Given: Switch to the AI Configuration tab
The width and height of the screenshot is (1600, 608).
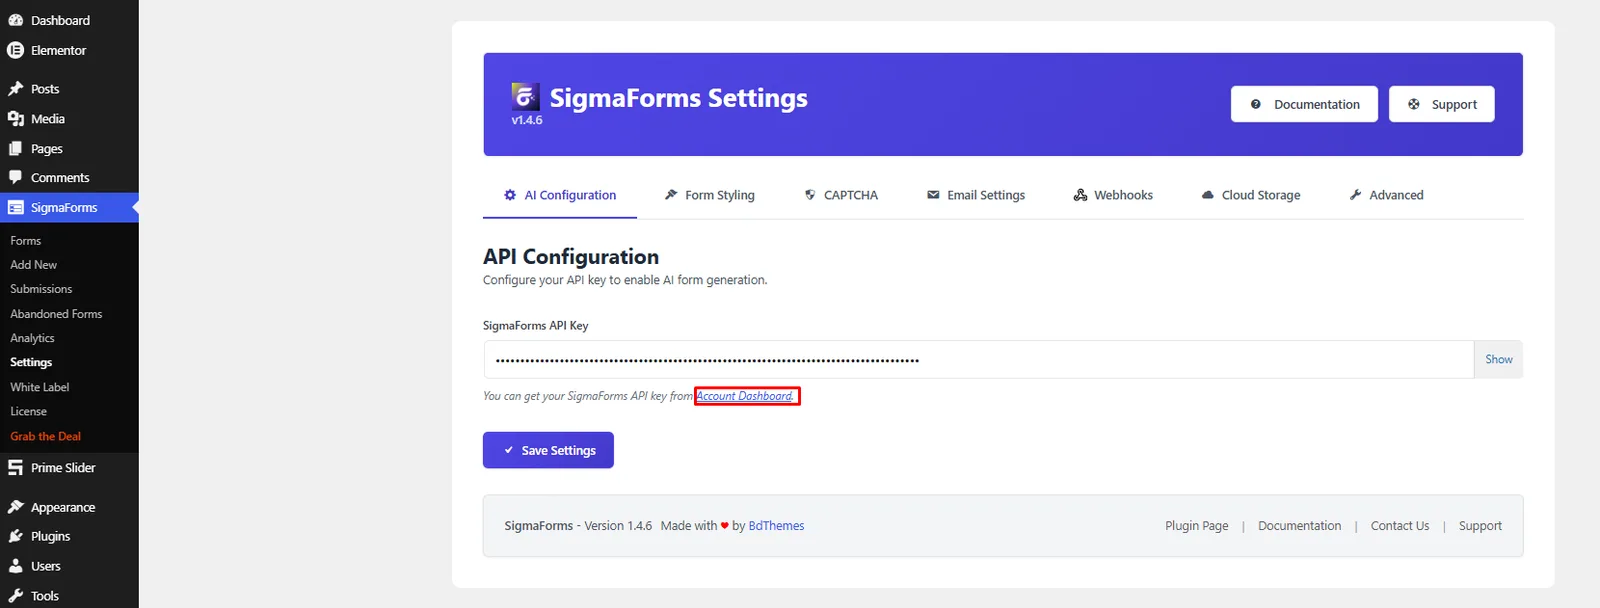Looking at the screenshot, I should click(560, 195).
